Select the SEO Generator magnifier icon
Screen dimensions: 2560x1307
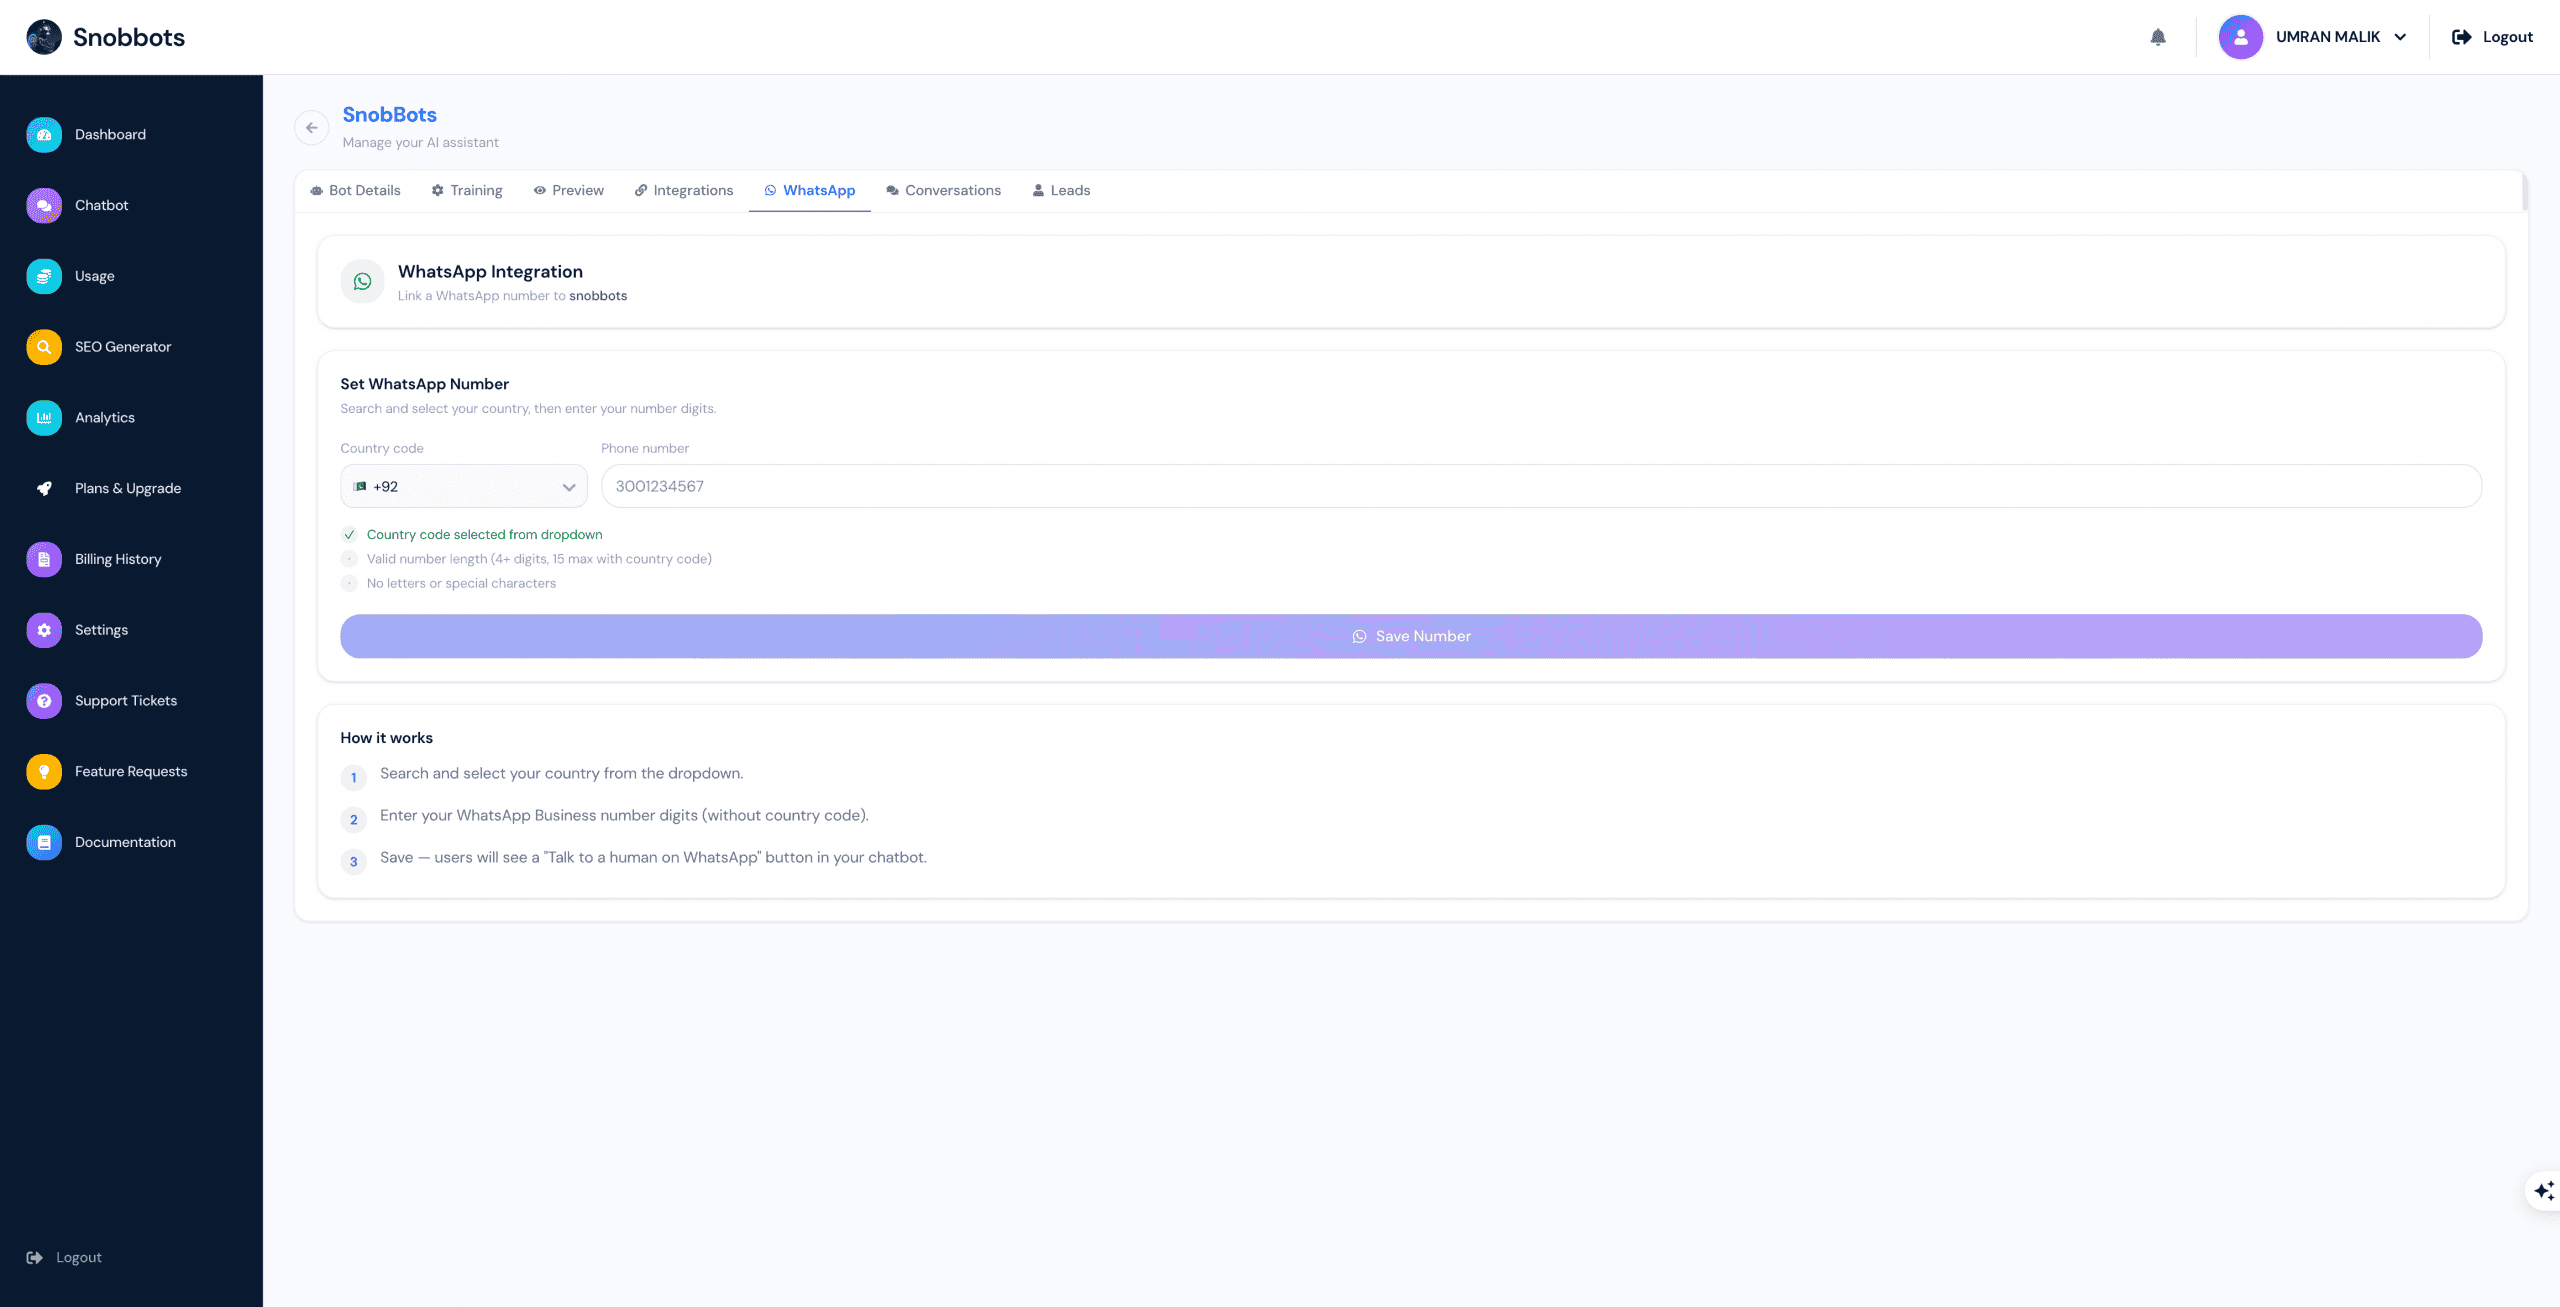click(x=44, y=347)
